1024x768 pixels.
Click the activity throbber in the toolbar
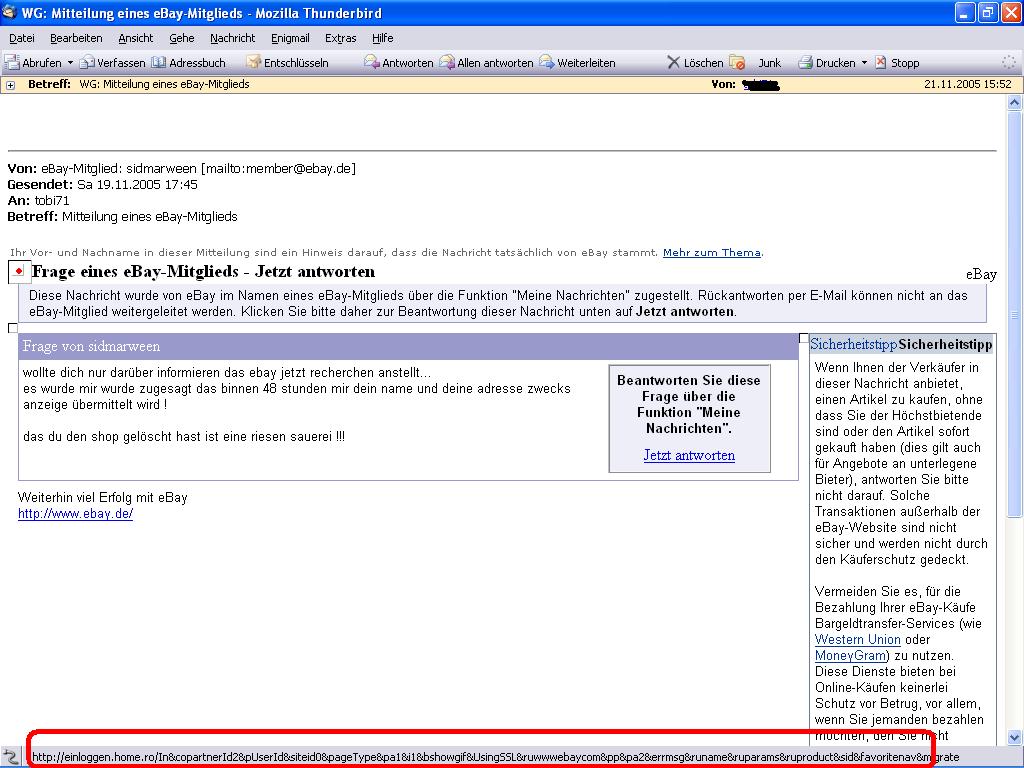pos(1009,62)
